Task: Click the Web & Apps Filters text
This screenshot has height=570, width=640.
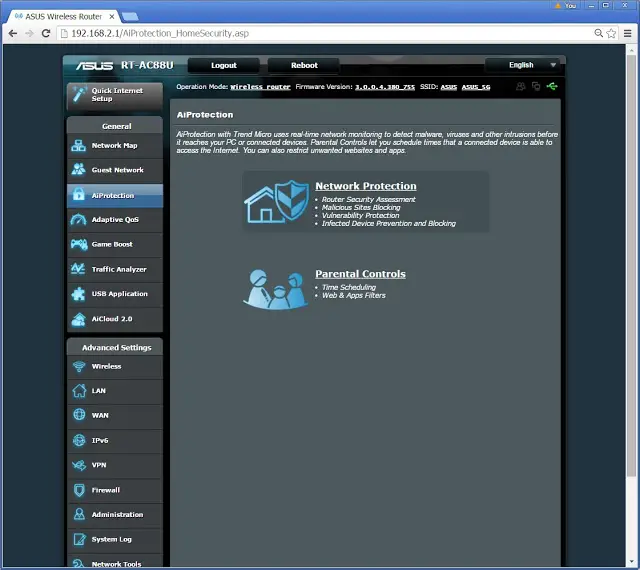Action: (x=353, y=295)
